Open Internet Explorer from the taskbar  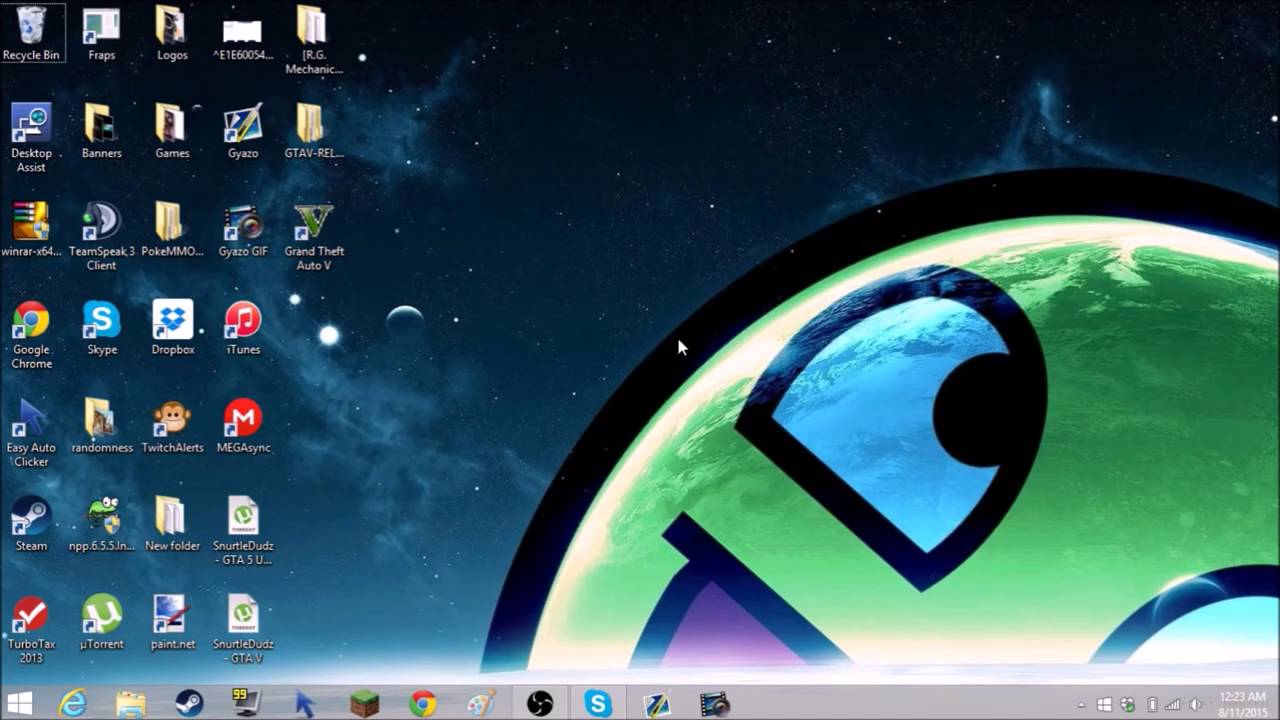pos(72,703)
